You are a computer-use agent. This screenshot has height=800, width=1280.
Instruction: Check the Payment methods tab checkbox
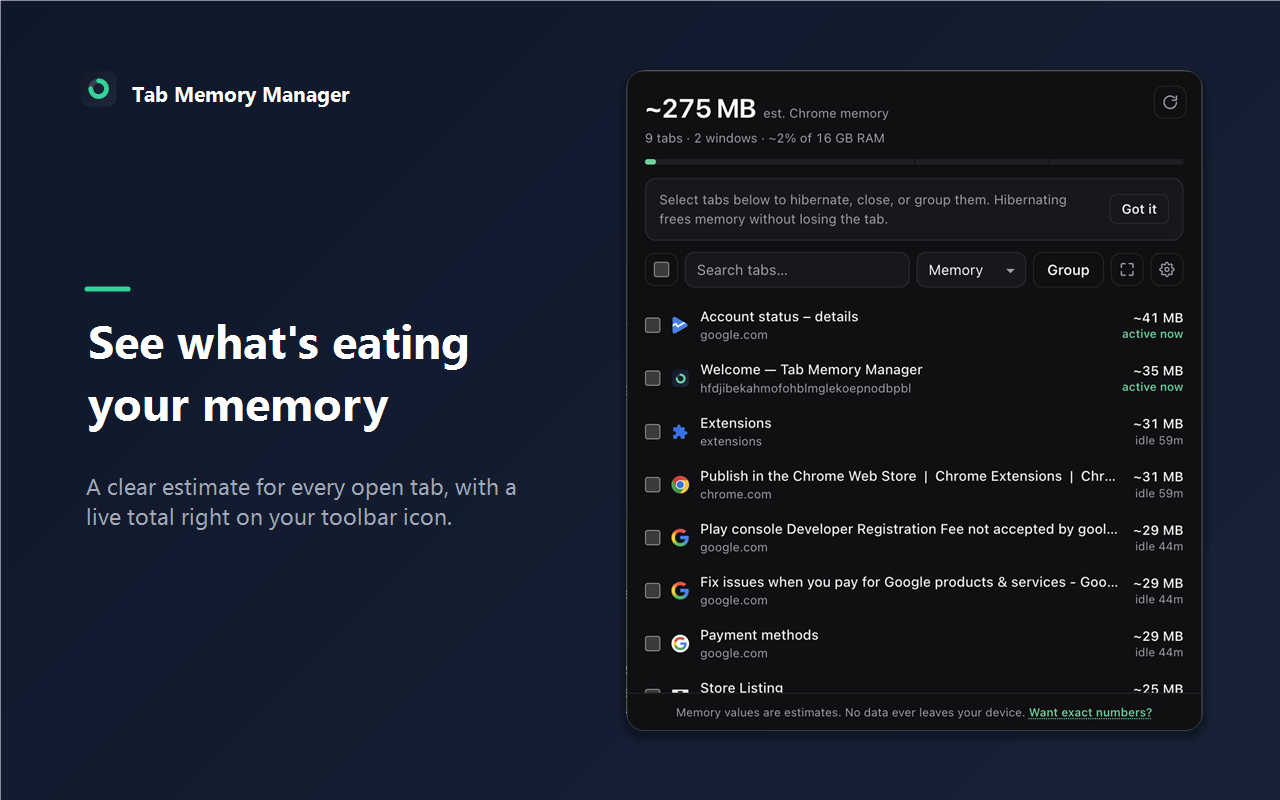click(x=653, y=644)
